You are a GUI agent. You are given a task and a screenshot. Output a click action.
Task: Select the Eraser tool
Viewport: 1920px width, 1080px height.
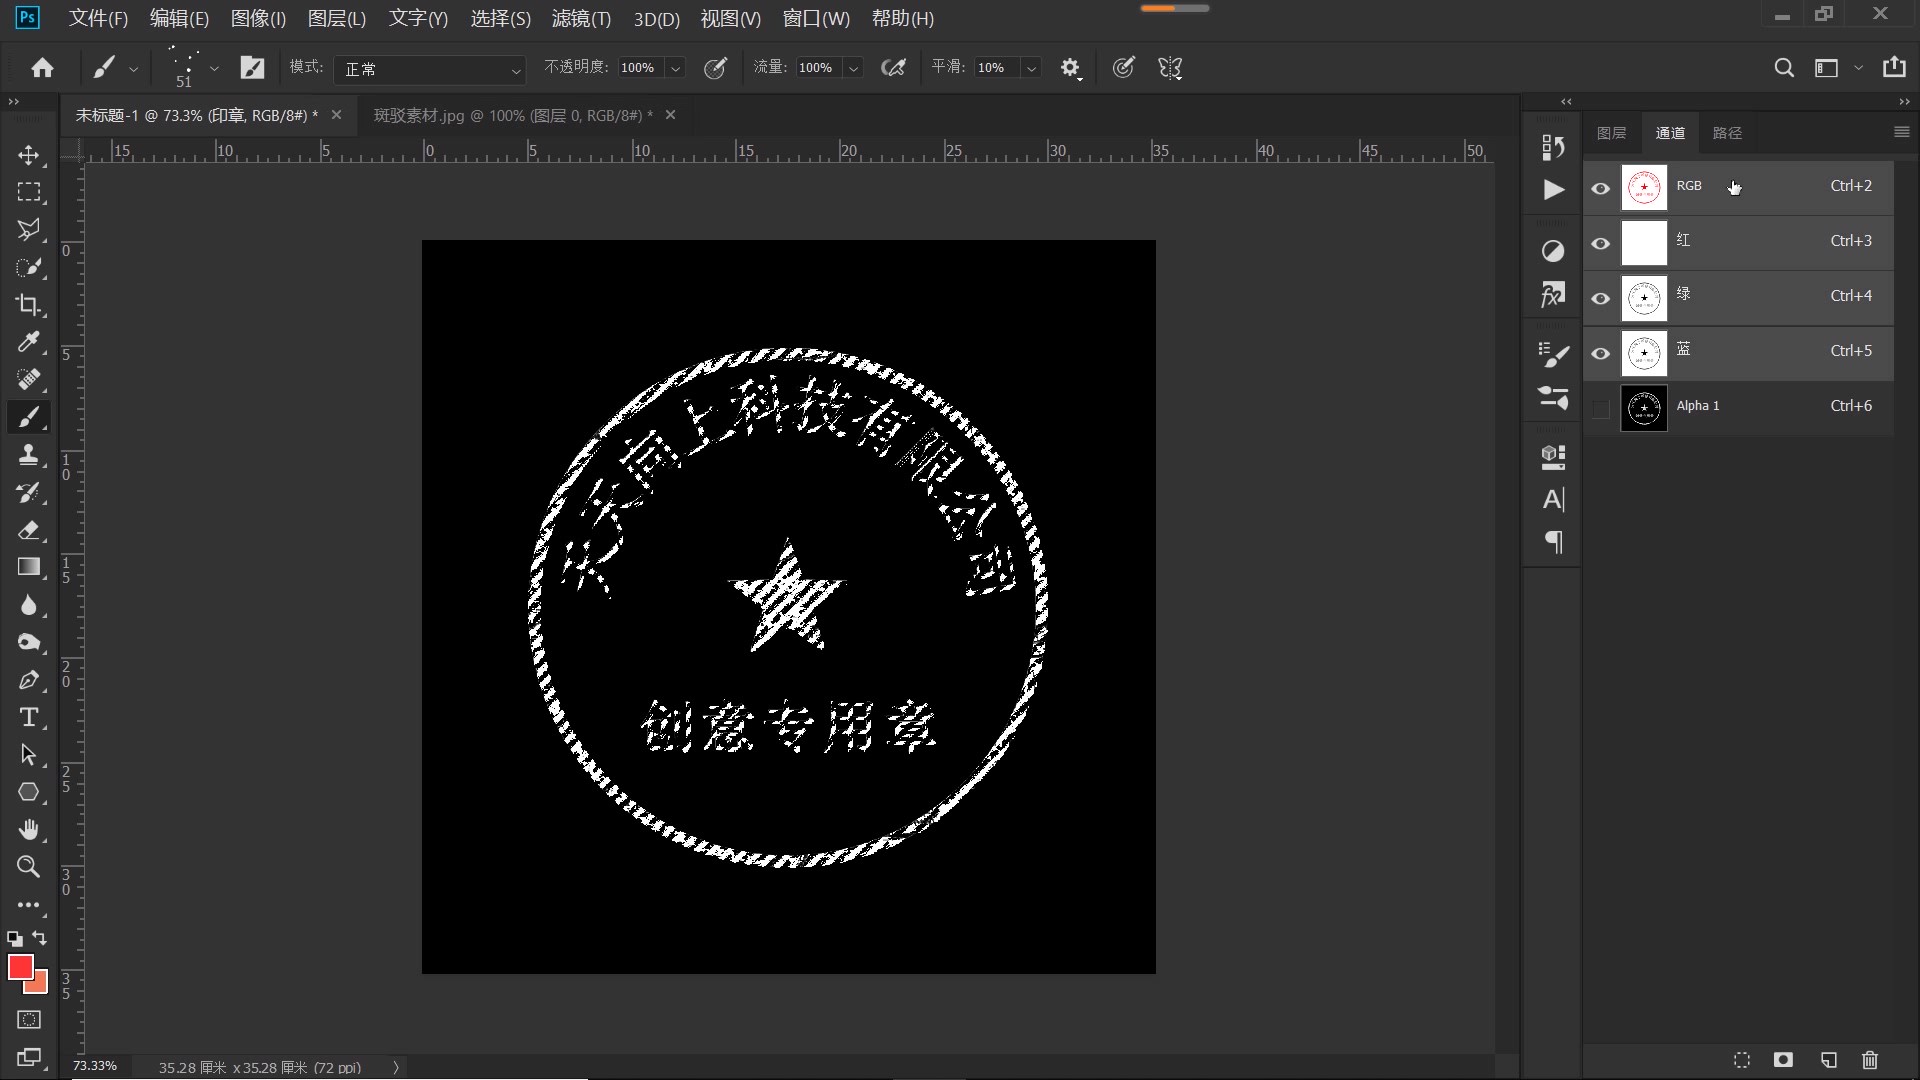[x=29, y=531]
